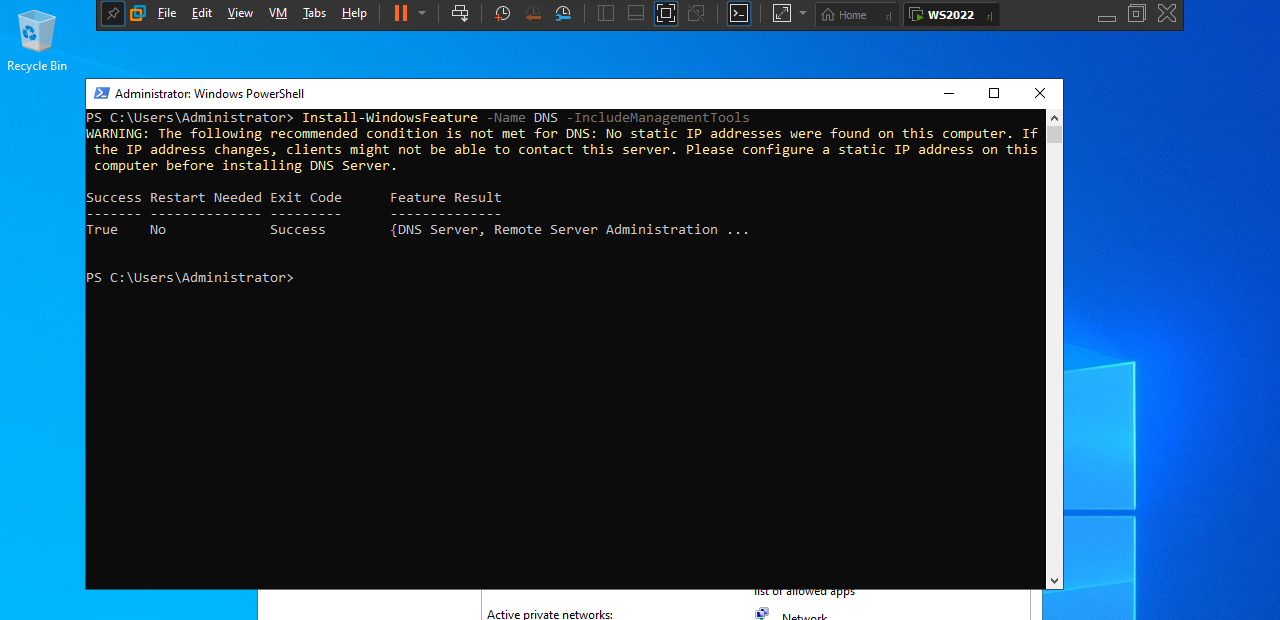The image size is (1280, 620).
Task: Click the PowerShell vertical scrollbar thumb
Action: [x=1055, y=135]
